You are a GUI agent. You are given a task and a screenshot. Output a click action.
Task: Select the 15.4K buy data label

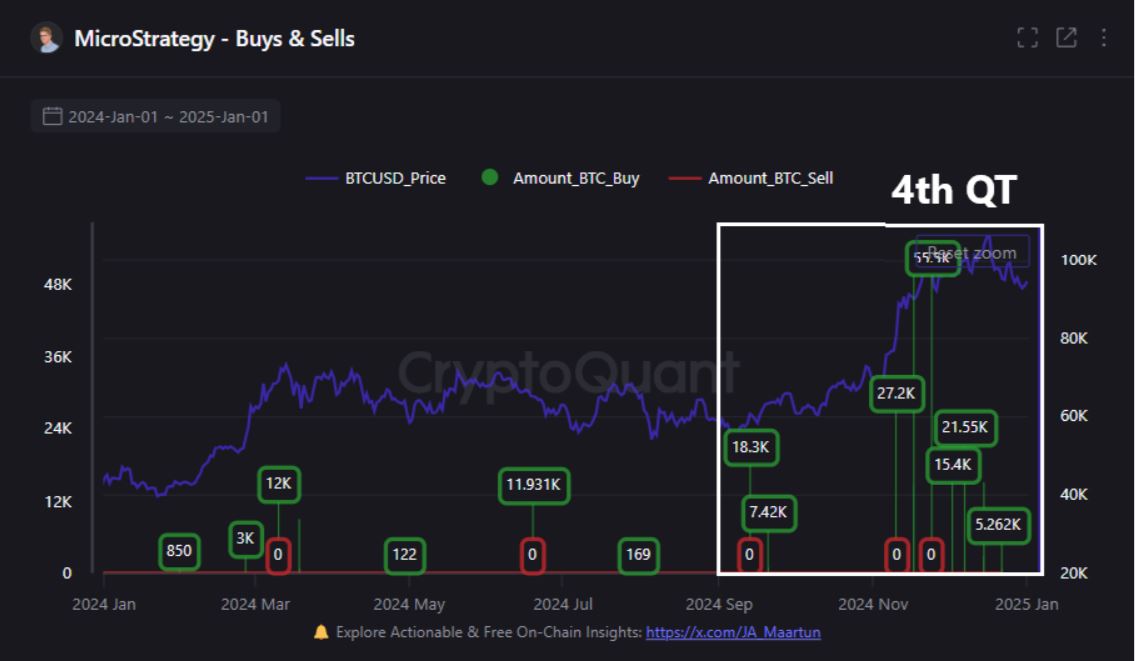tap(953, 465)
